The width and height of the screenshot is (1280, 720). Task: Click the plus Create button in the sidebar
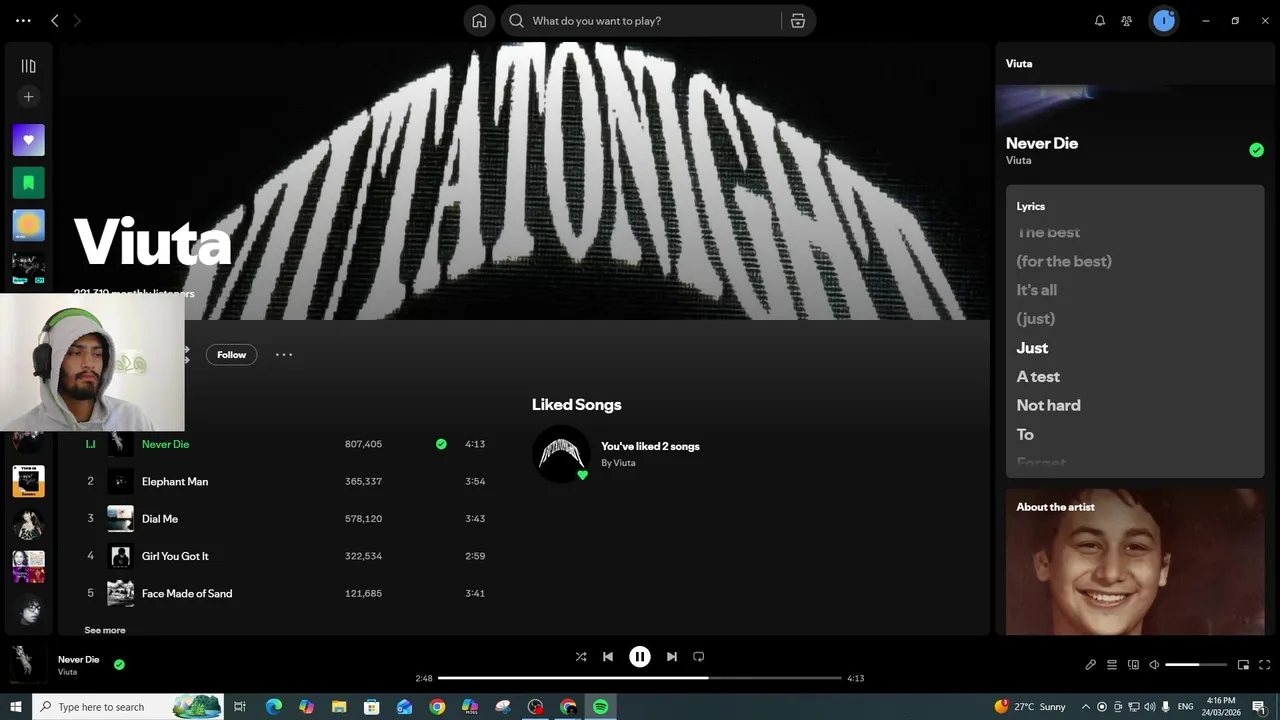pyautogui.click(x=28, y=97)
